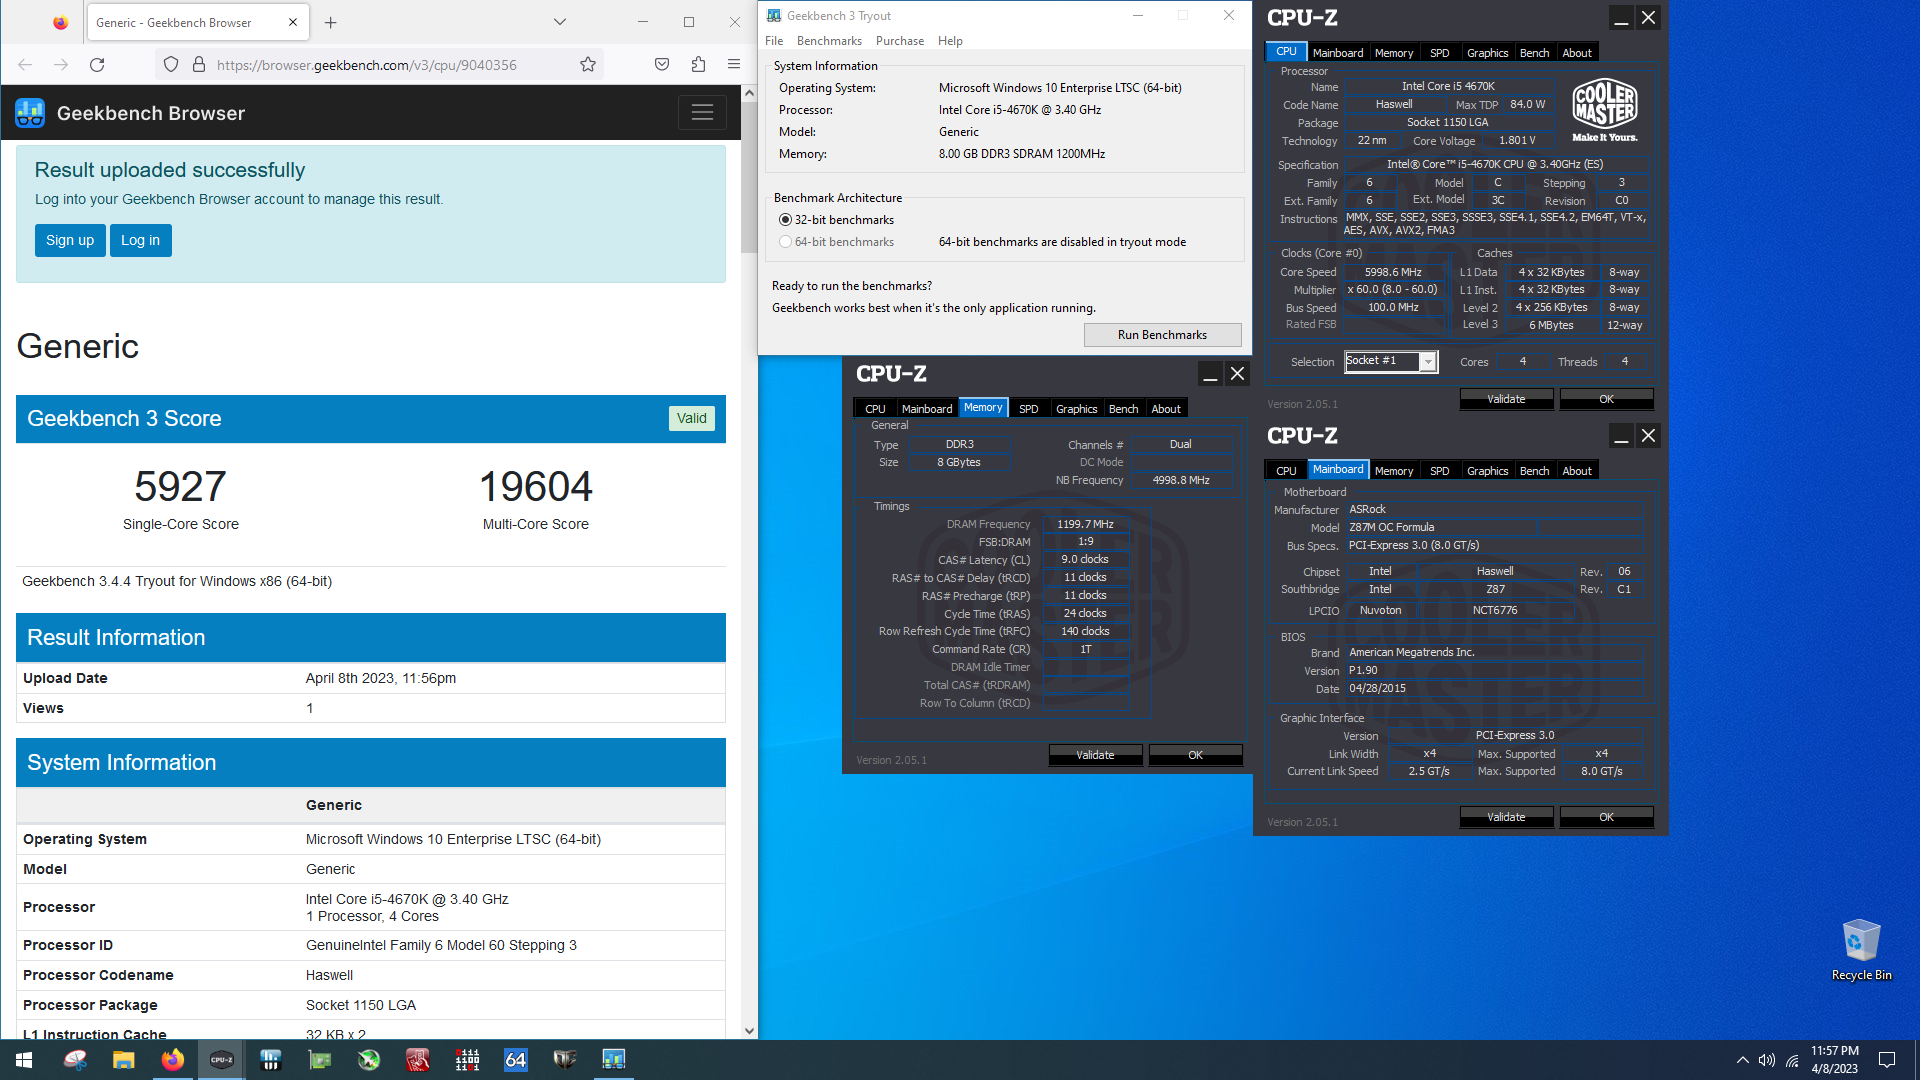Open About tab in top CPU-Z window
The width and height of the screenshot is (1920, 1080).
pyautogui.click(x=1577, y=53)
